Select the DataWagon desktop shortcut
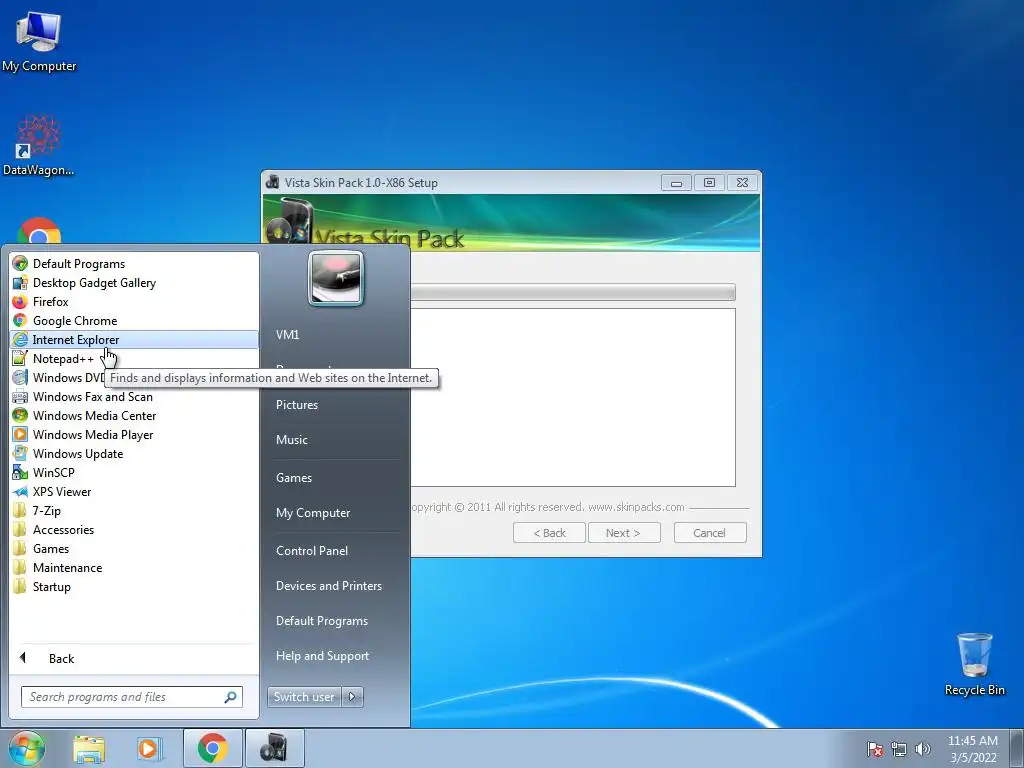The width and height of the screenshot is (1024, 768). tap(39, 145)
